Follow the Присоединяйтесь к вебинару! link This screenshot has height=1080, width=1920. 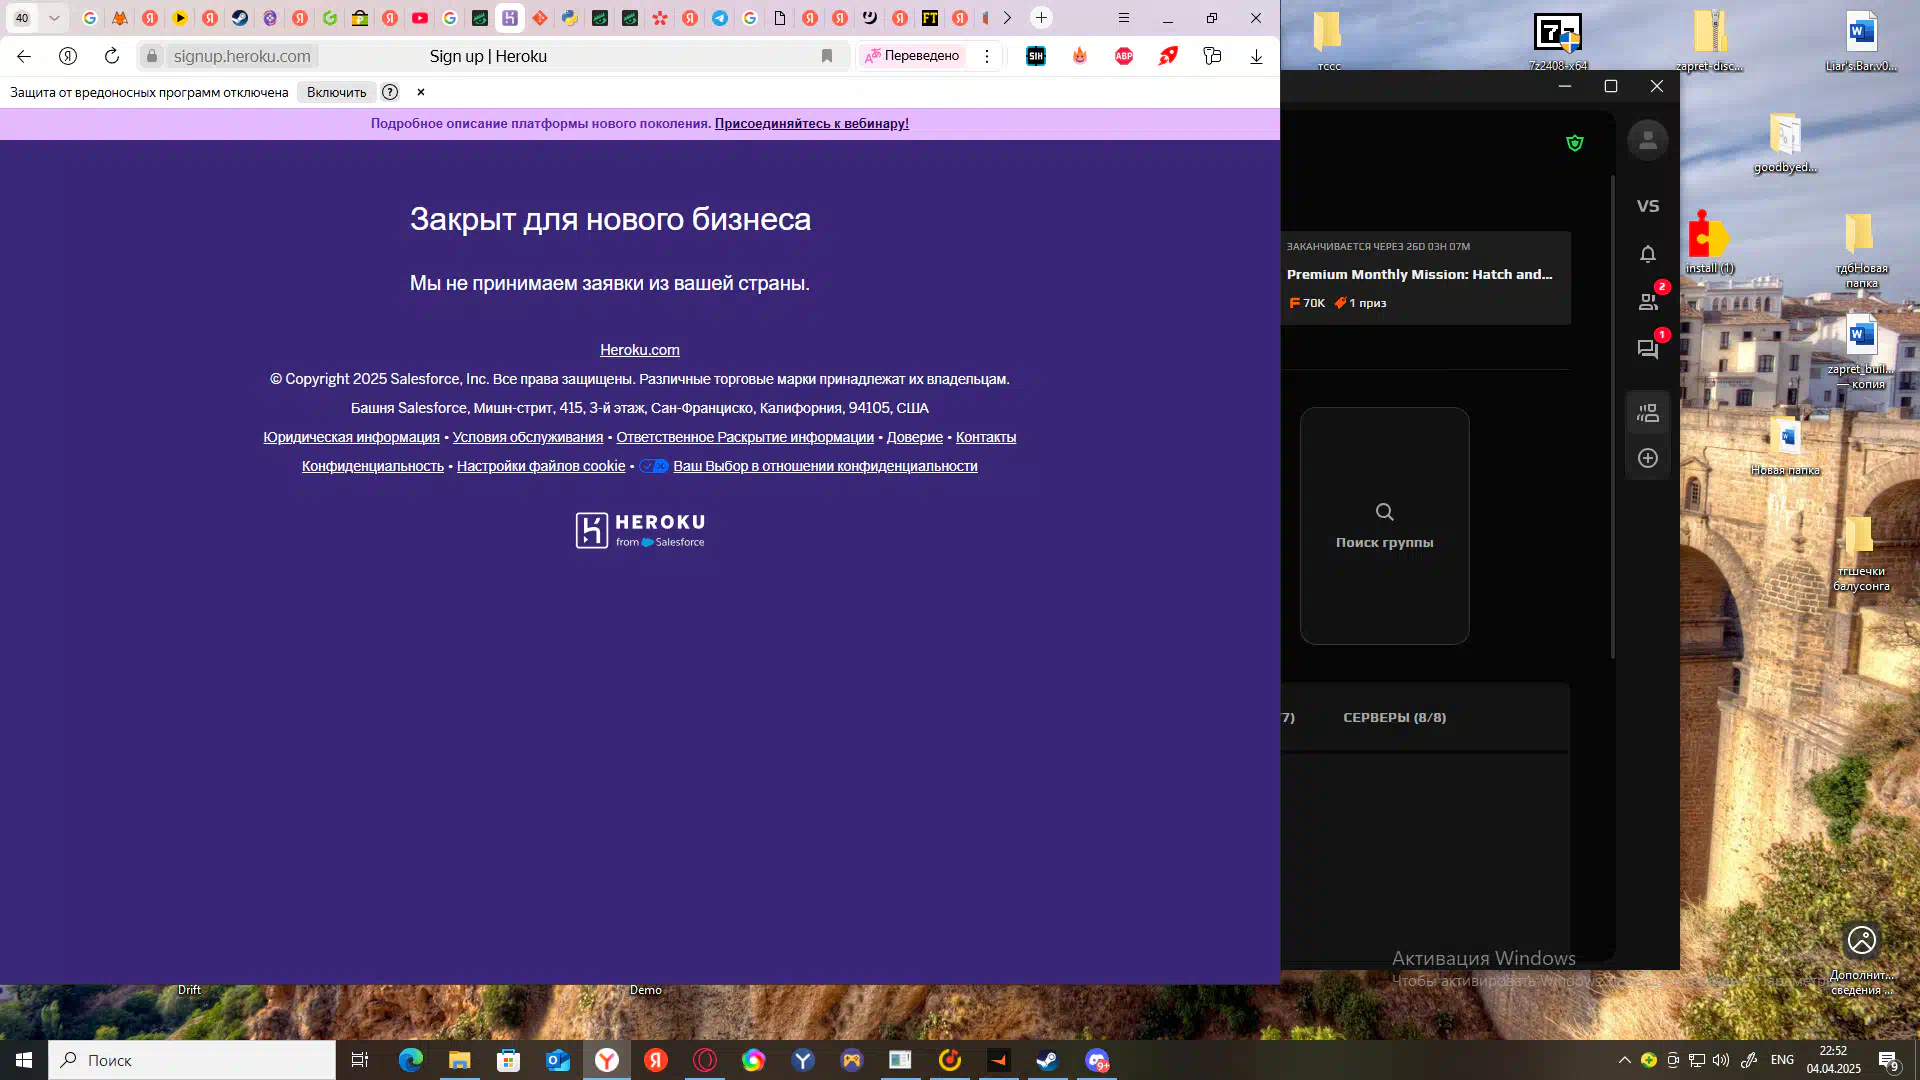pos(811,124)
